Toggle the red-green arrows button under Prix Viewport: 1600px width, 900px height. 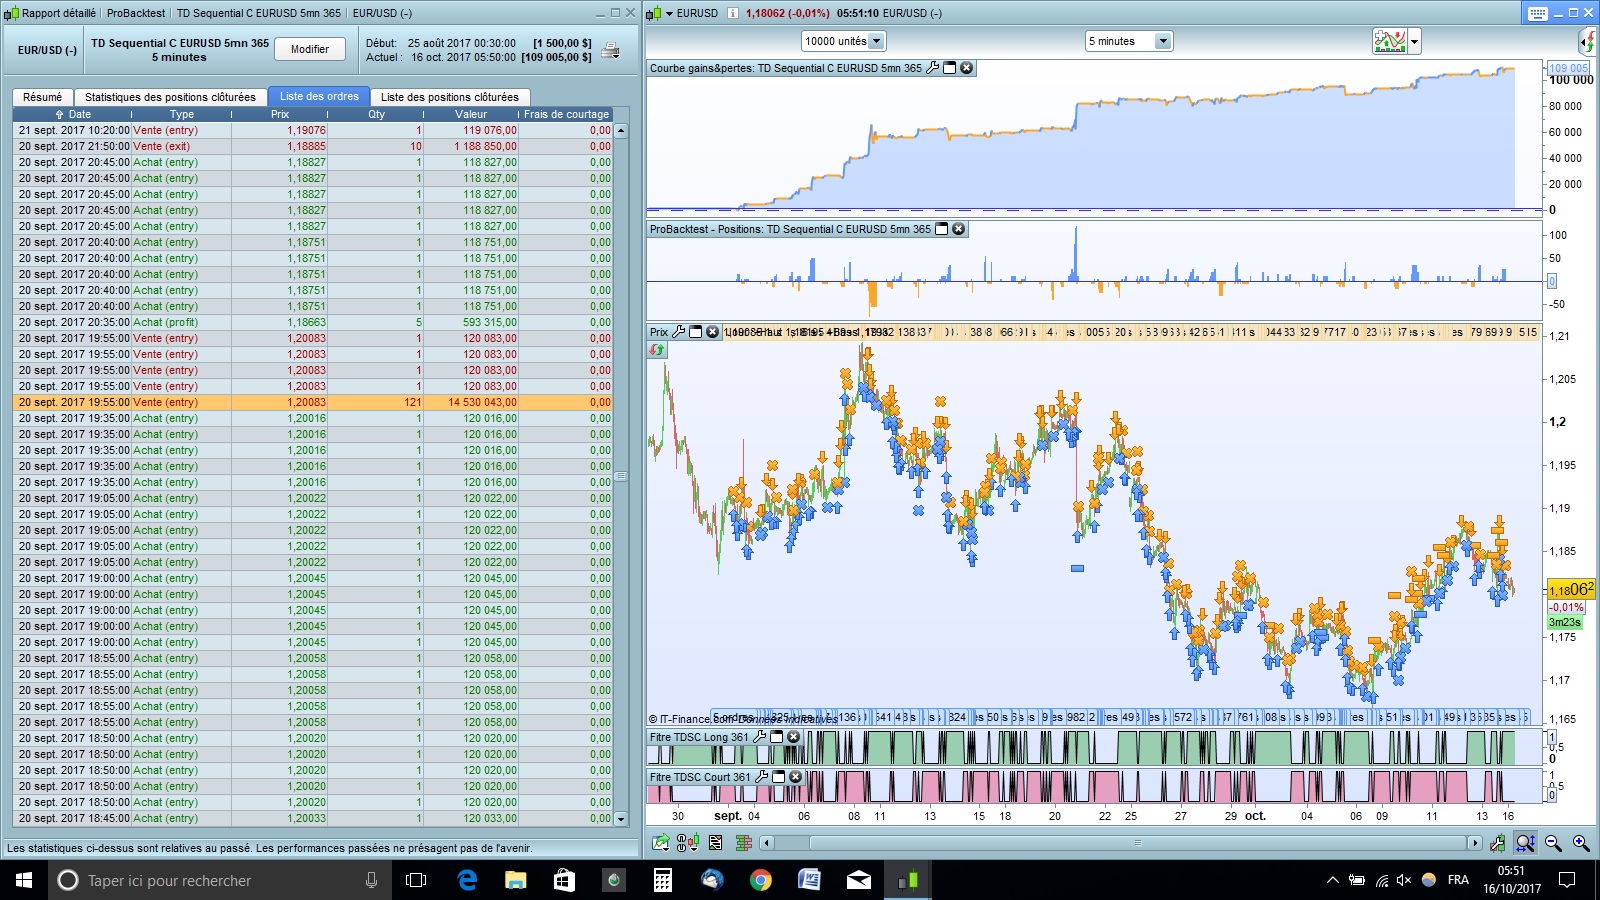657,350
